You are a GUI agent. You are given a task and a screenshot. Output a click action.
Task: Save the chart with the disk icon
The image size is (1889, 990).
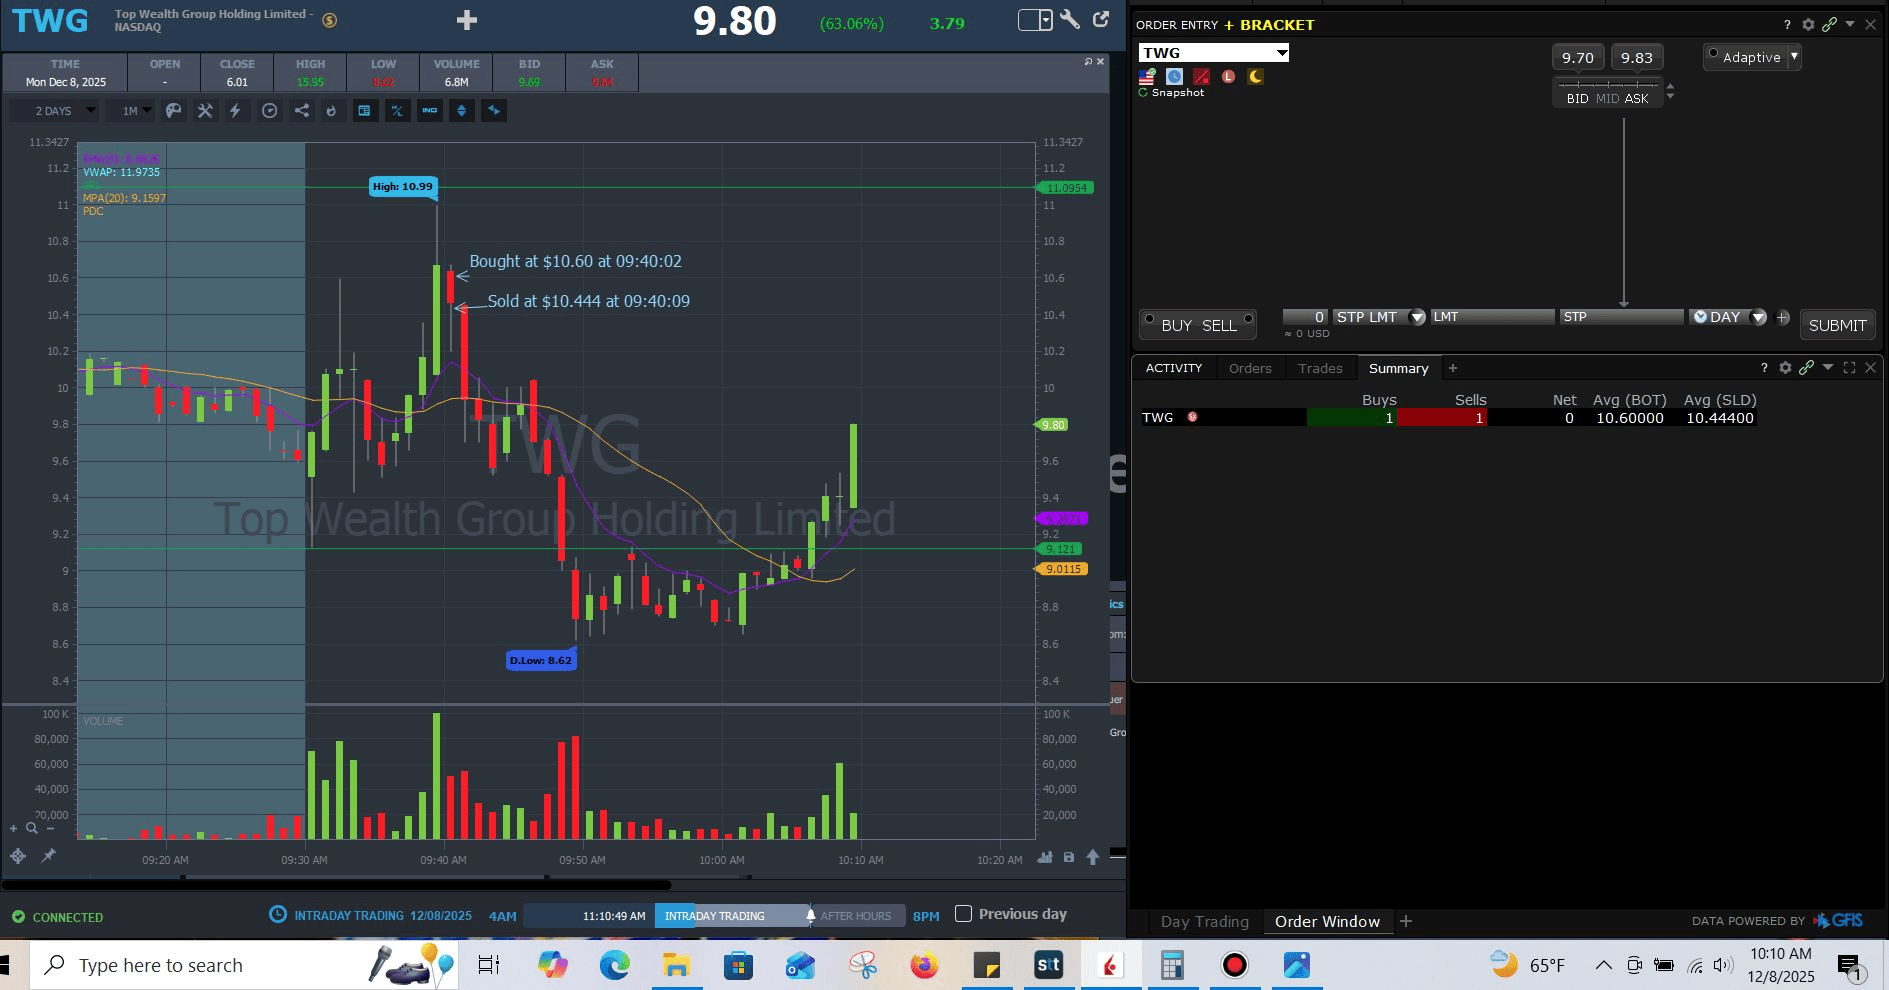pyautogui.click(x=1069, y=857)
